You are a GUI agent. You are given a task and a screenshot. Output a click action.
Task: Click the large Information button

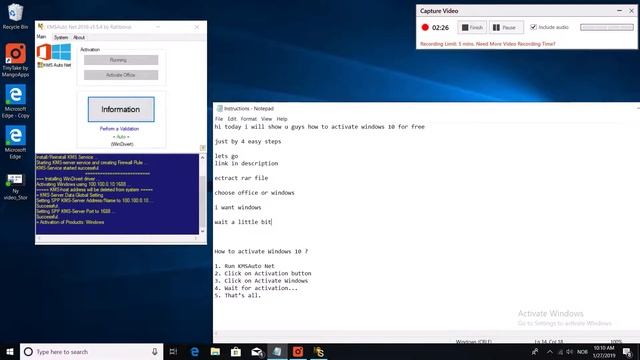pos(121,109)
